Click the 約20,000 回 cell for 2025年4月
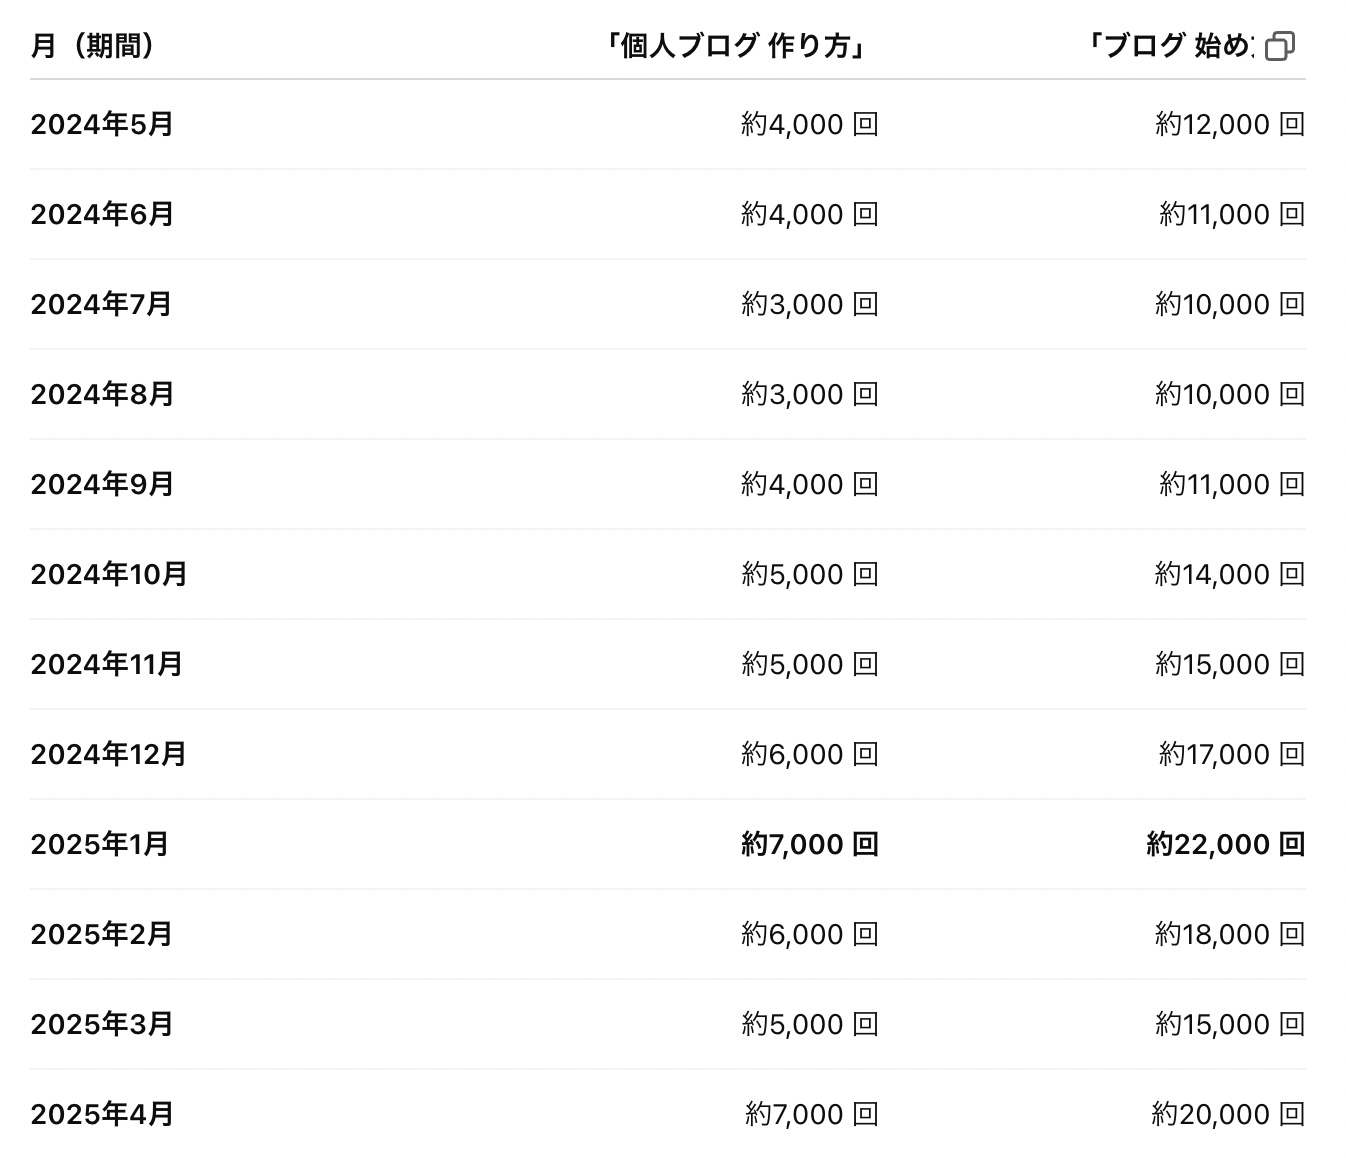This screenshot has height=1158, width=1346. click(x=1228, y=1114)
